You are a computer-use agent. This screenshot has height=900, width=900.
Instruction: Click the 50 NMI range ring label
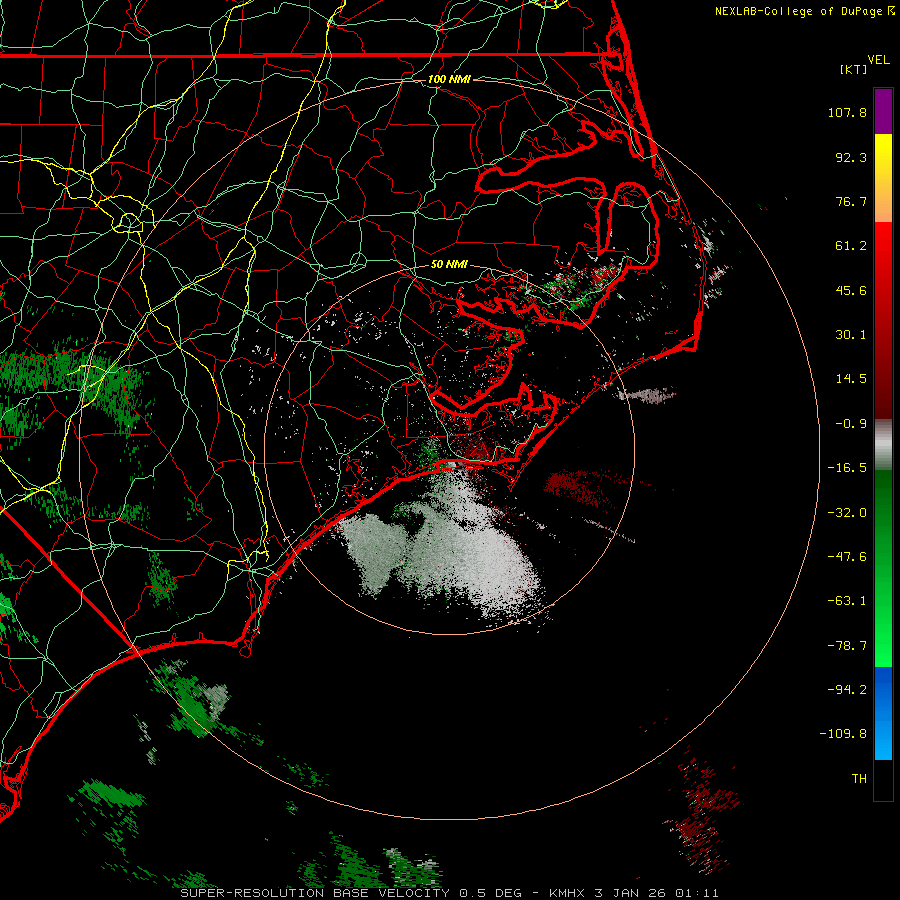pyautogui.click(x=449, y=265)
